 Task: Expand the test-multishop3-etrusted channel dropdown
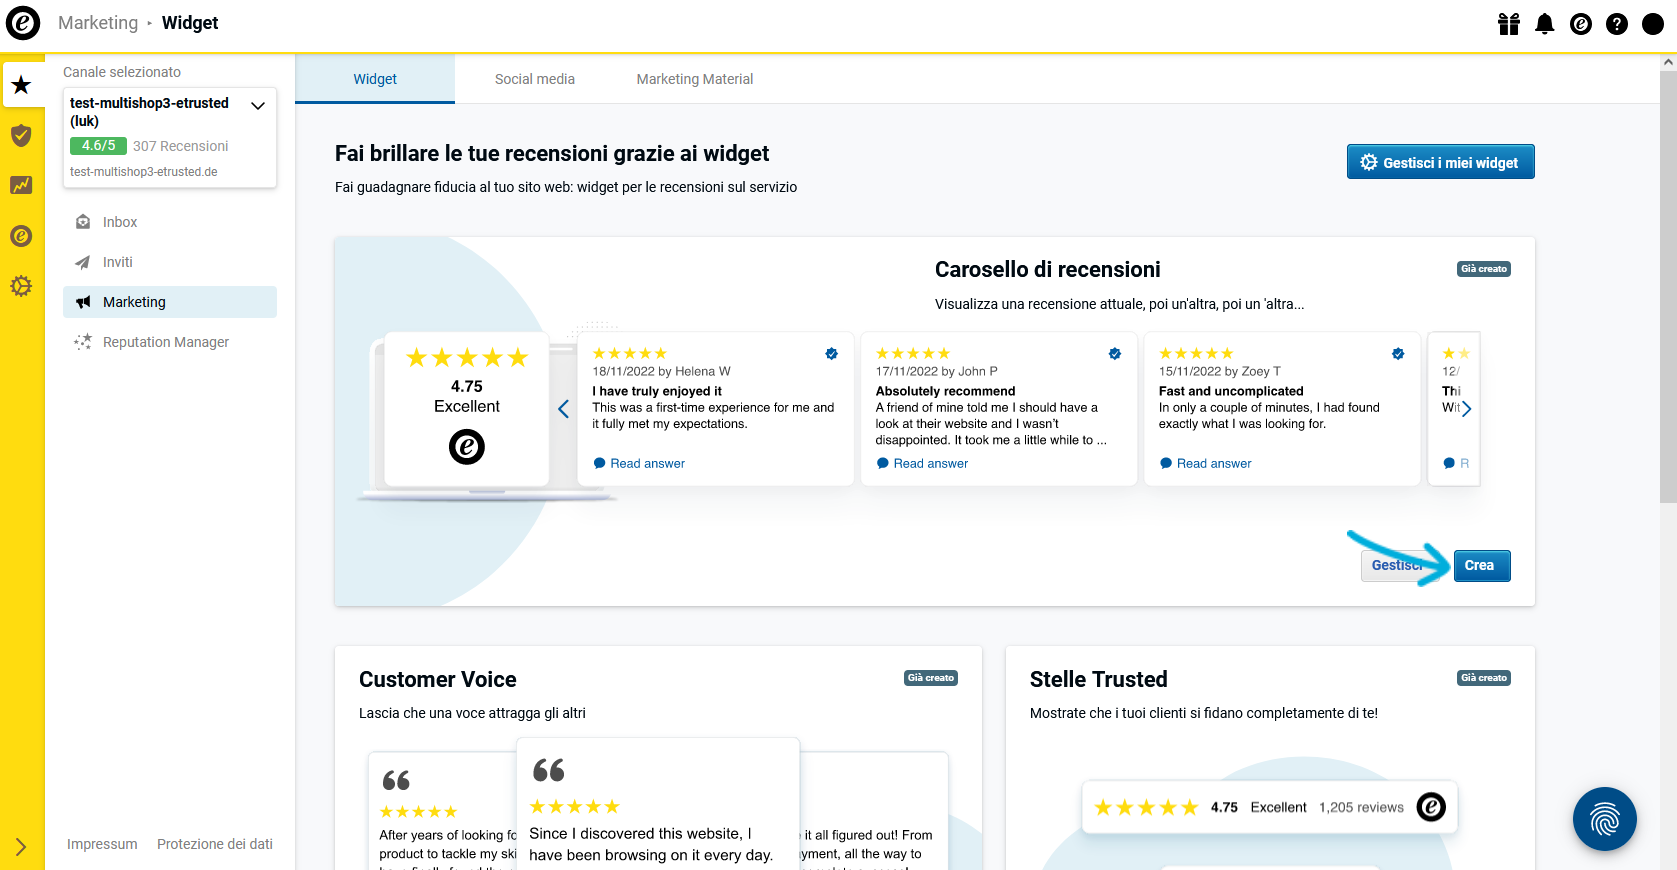click(x=258, y=106)
